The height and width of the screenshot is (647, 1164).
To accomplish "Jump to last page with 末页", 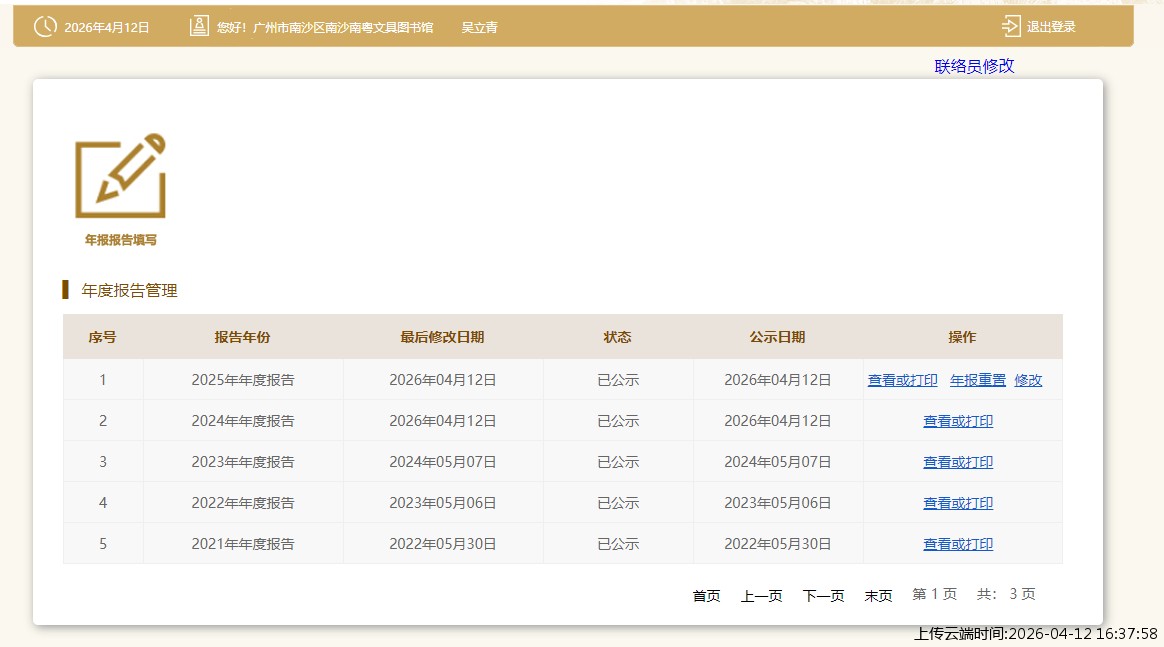I will pyautogui.click(x=878, y=595).
